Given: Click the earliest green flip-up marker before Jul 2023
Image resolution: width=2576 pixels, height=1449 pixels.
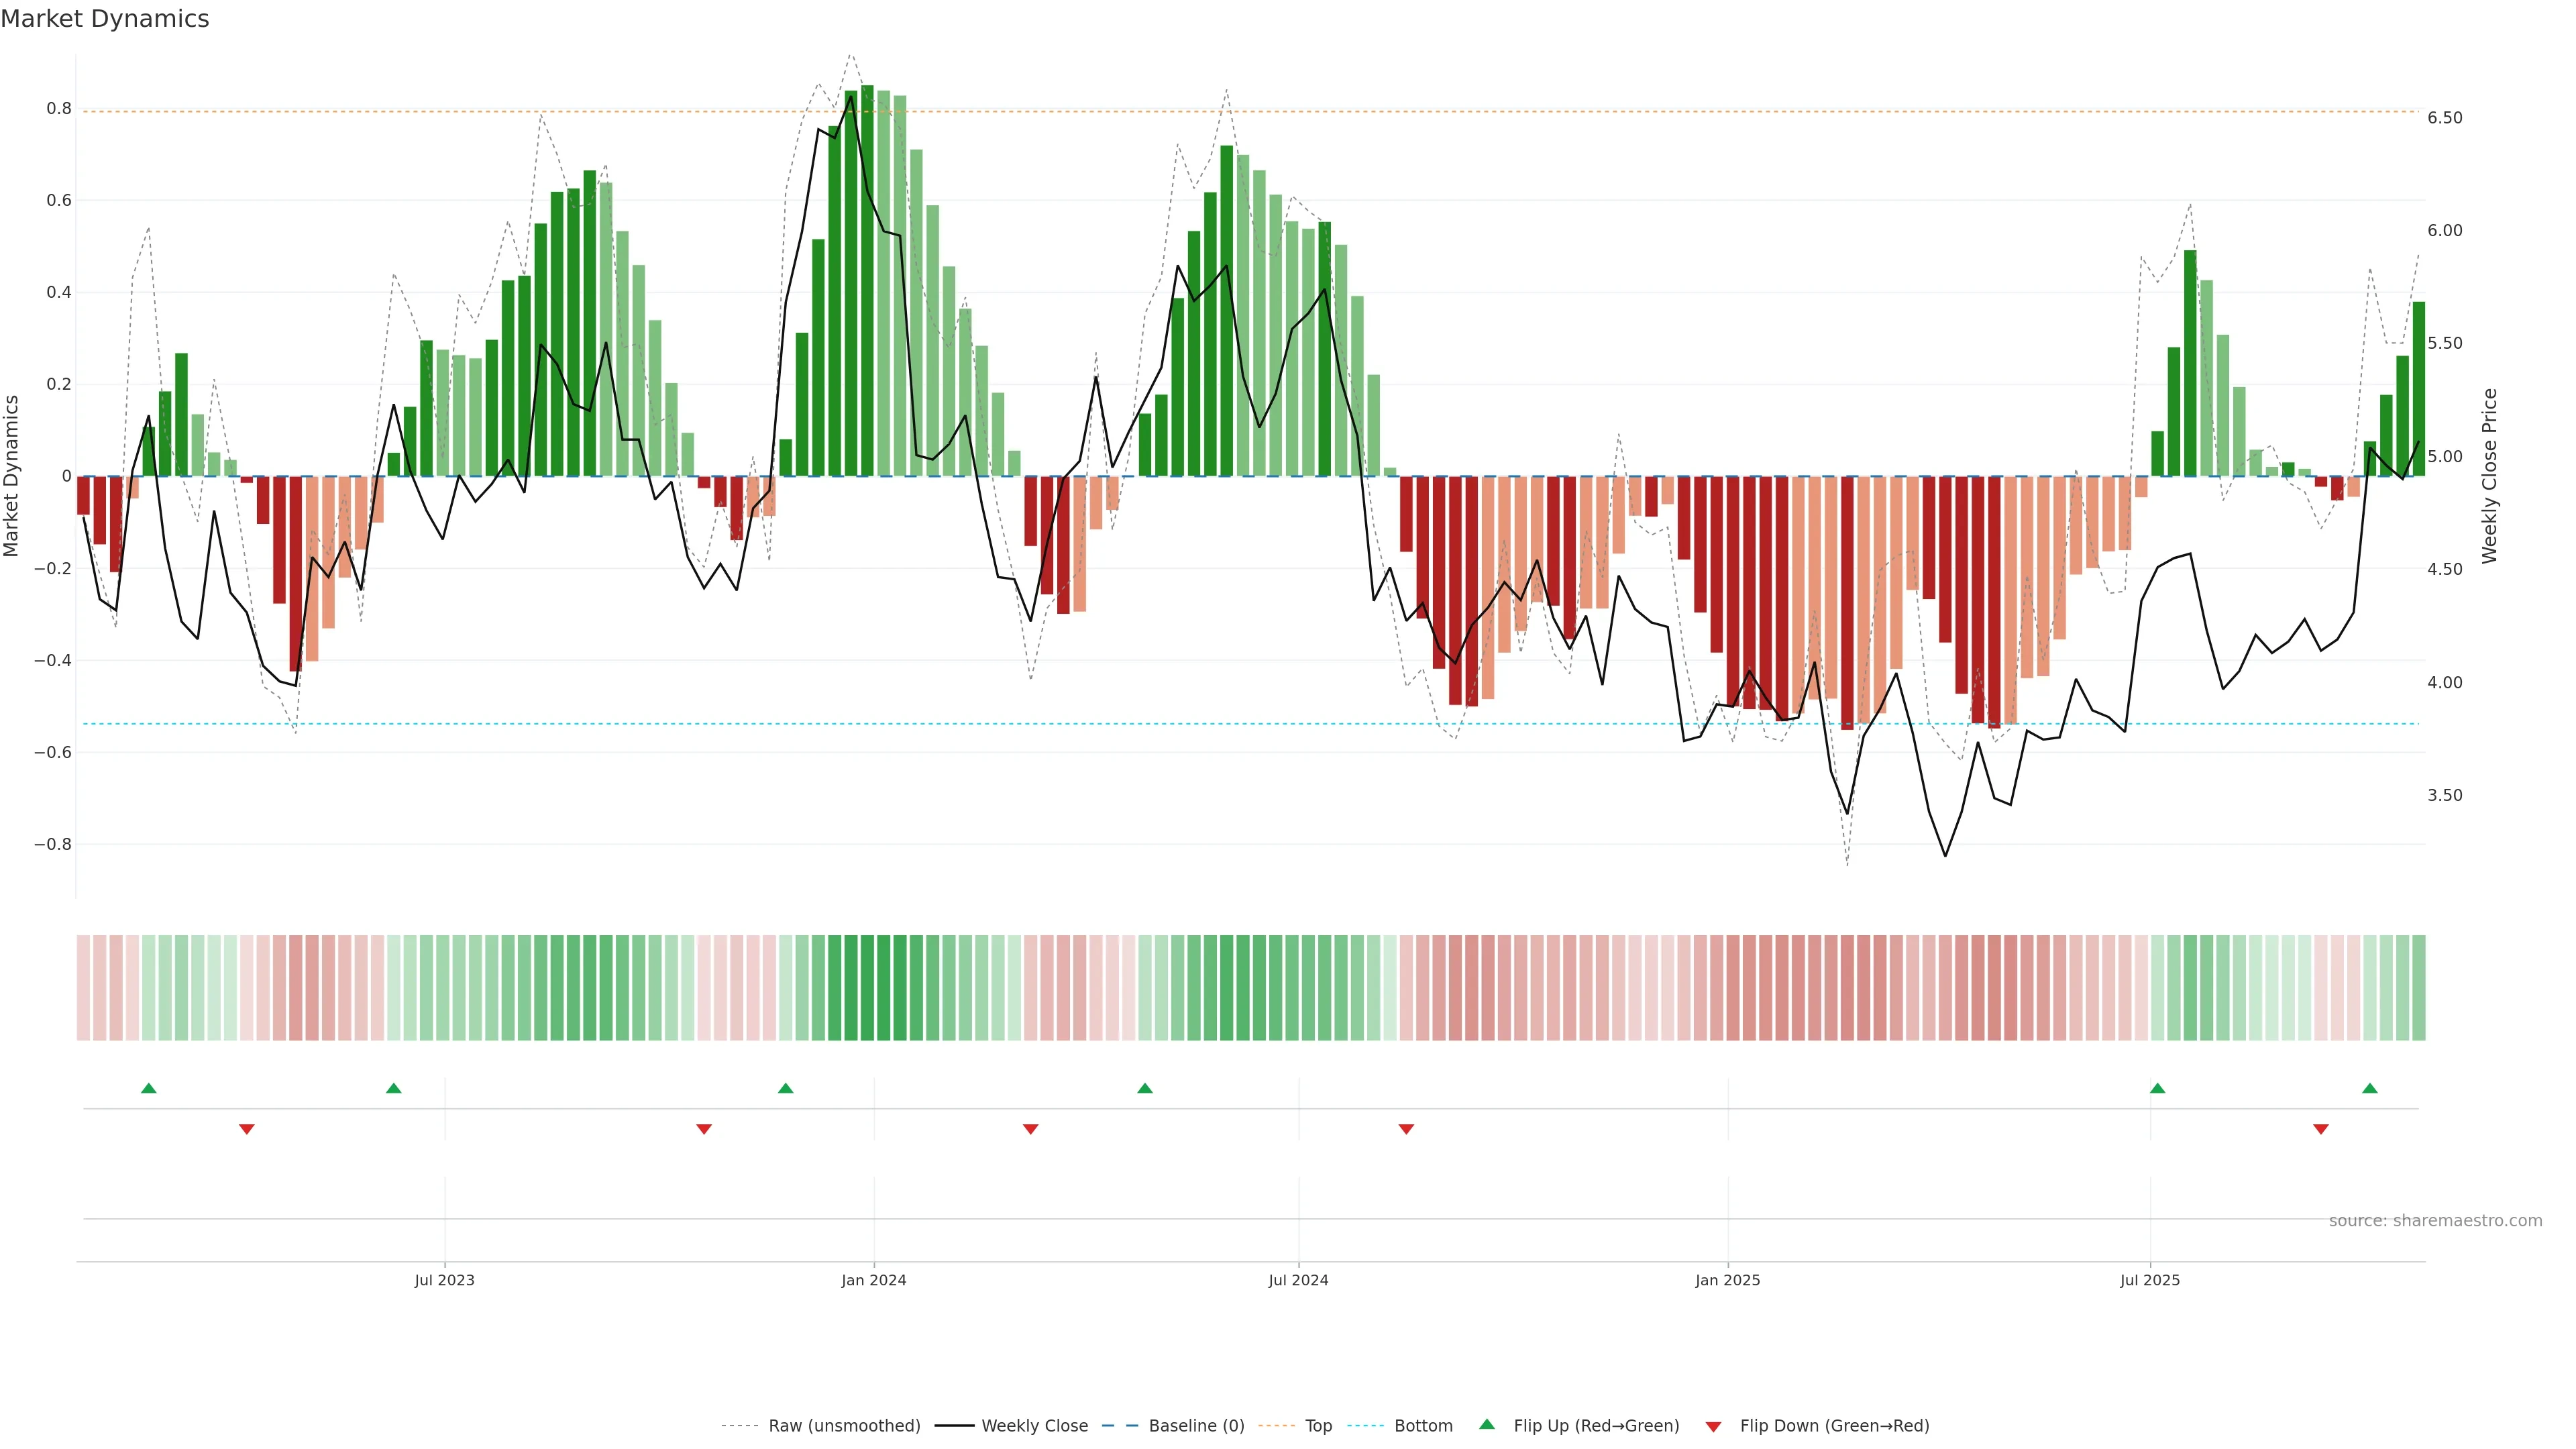Looking at the screenshot, I should coord(149,1088).
